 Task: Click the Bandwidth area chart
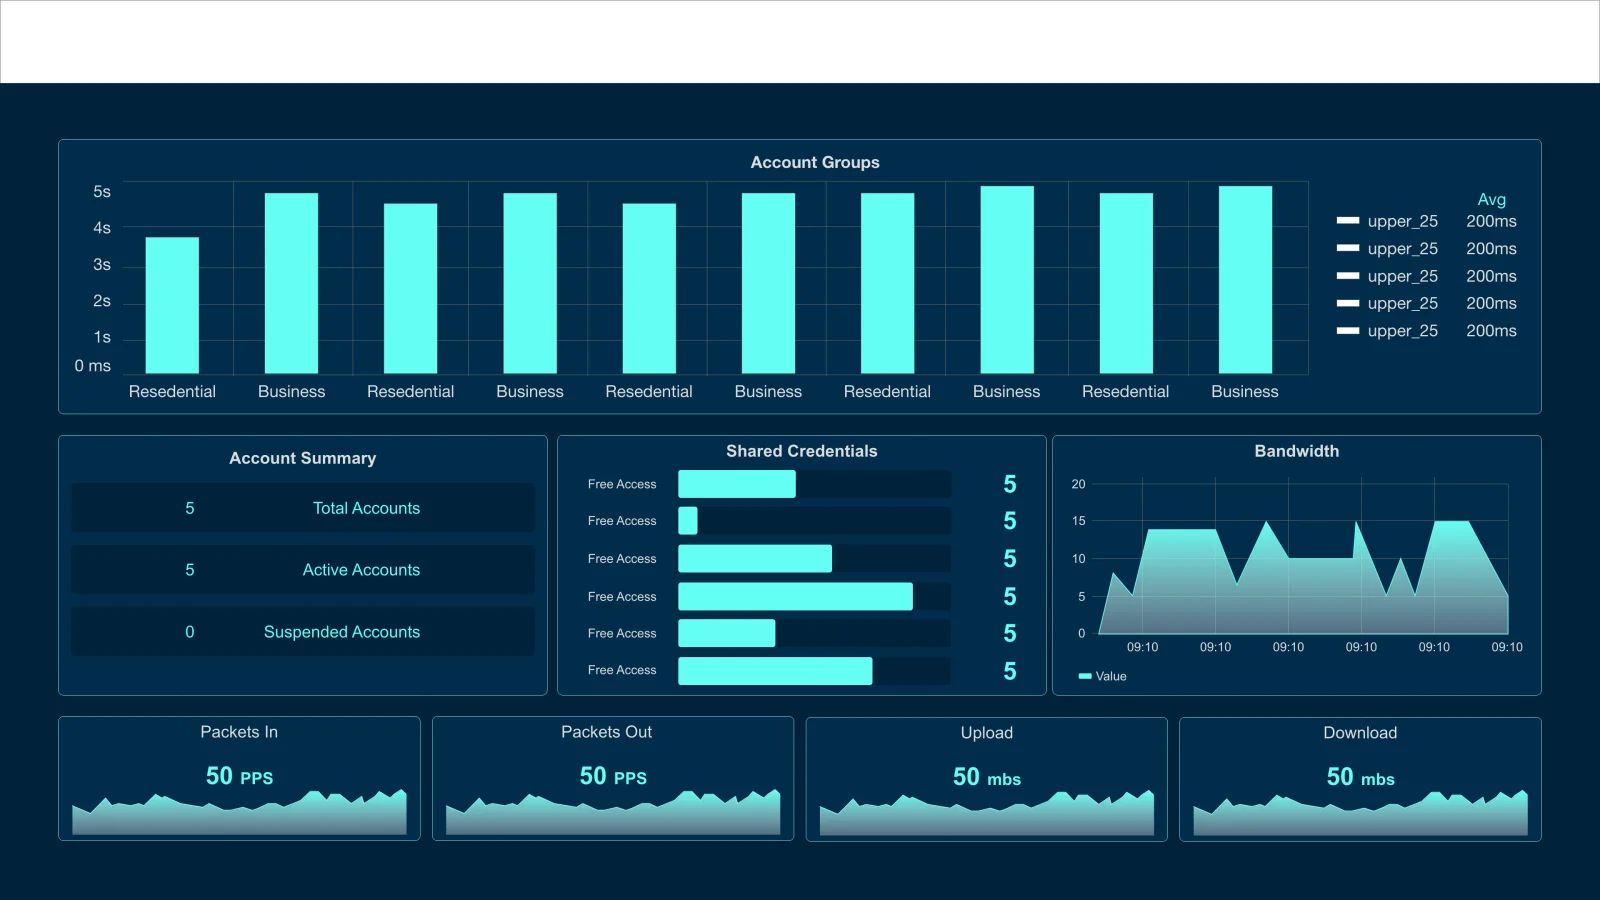tap(1303, 578)
